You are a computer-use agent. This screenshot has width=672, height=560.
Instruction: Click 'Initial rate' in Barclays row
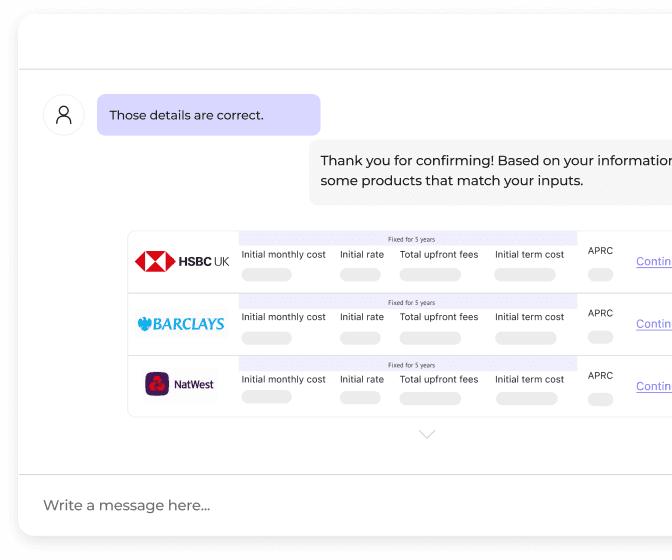(362, 317)
